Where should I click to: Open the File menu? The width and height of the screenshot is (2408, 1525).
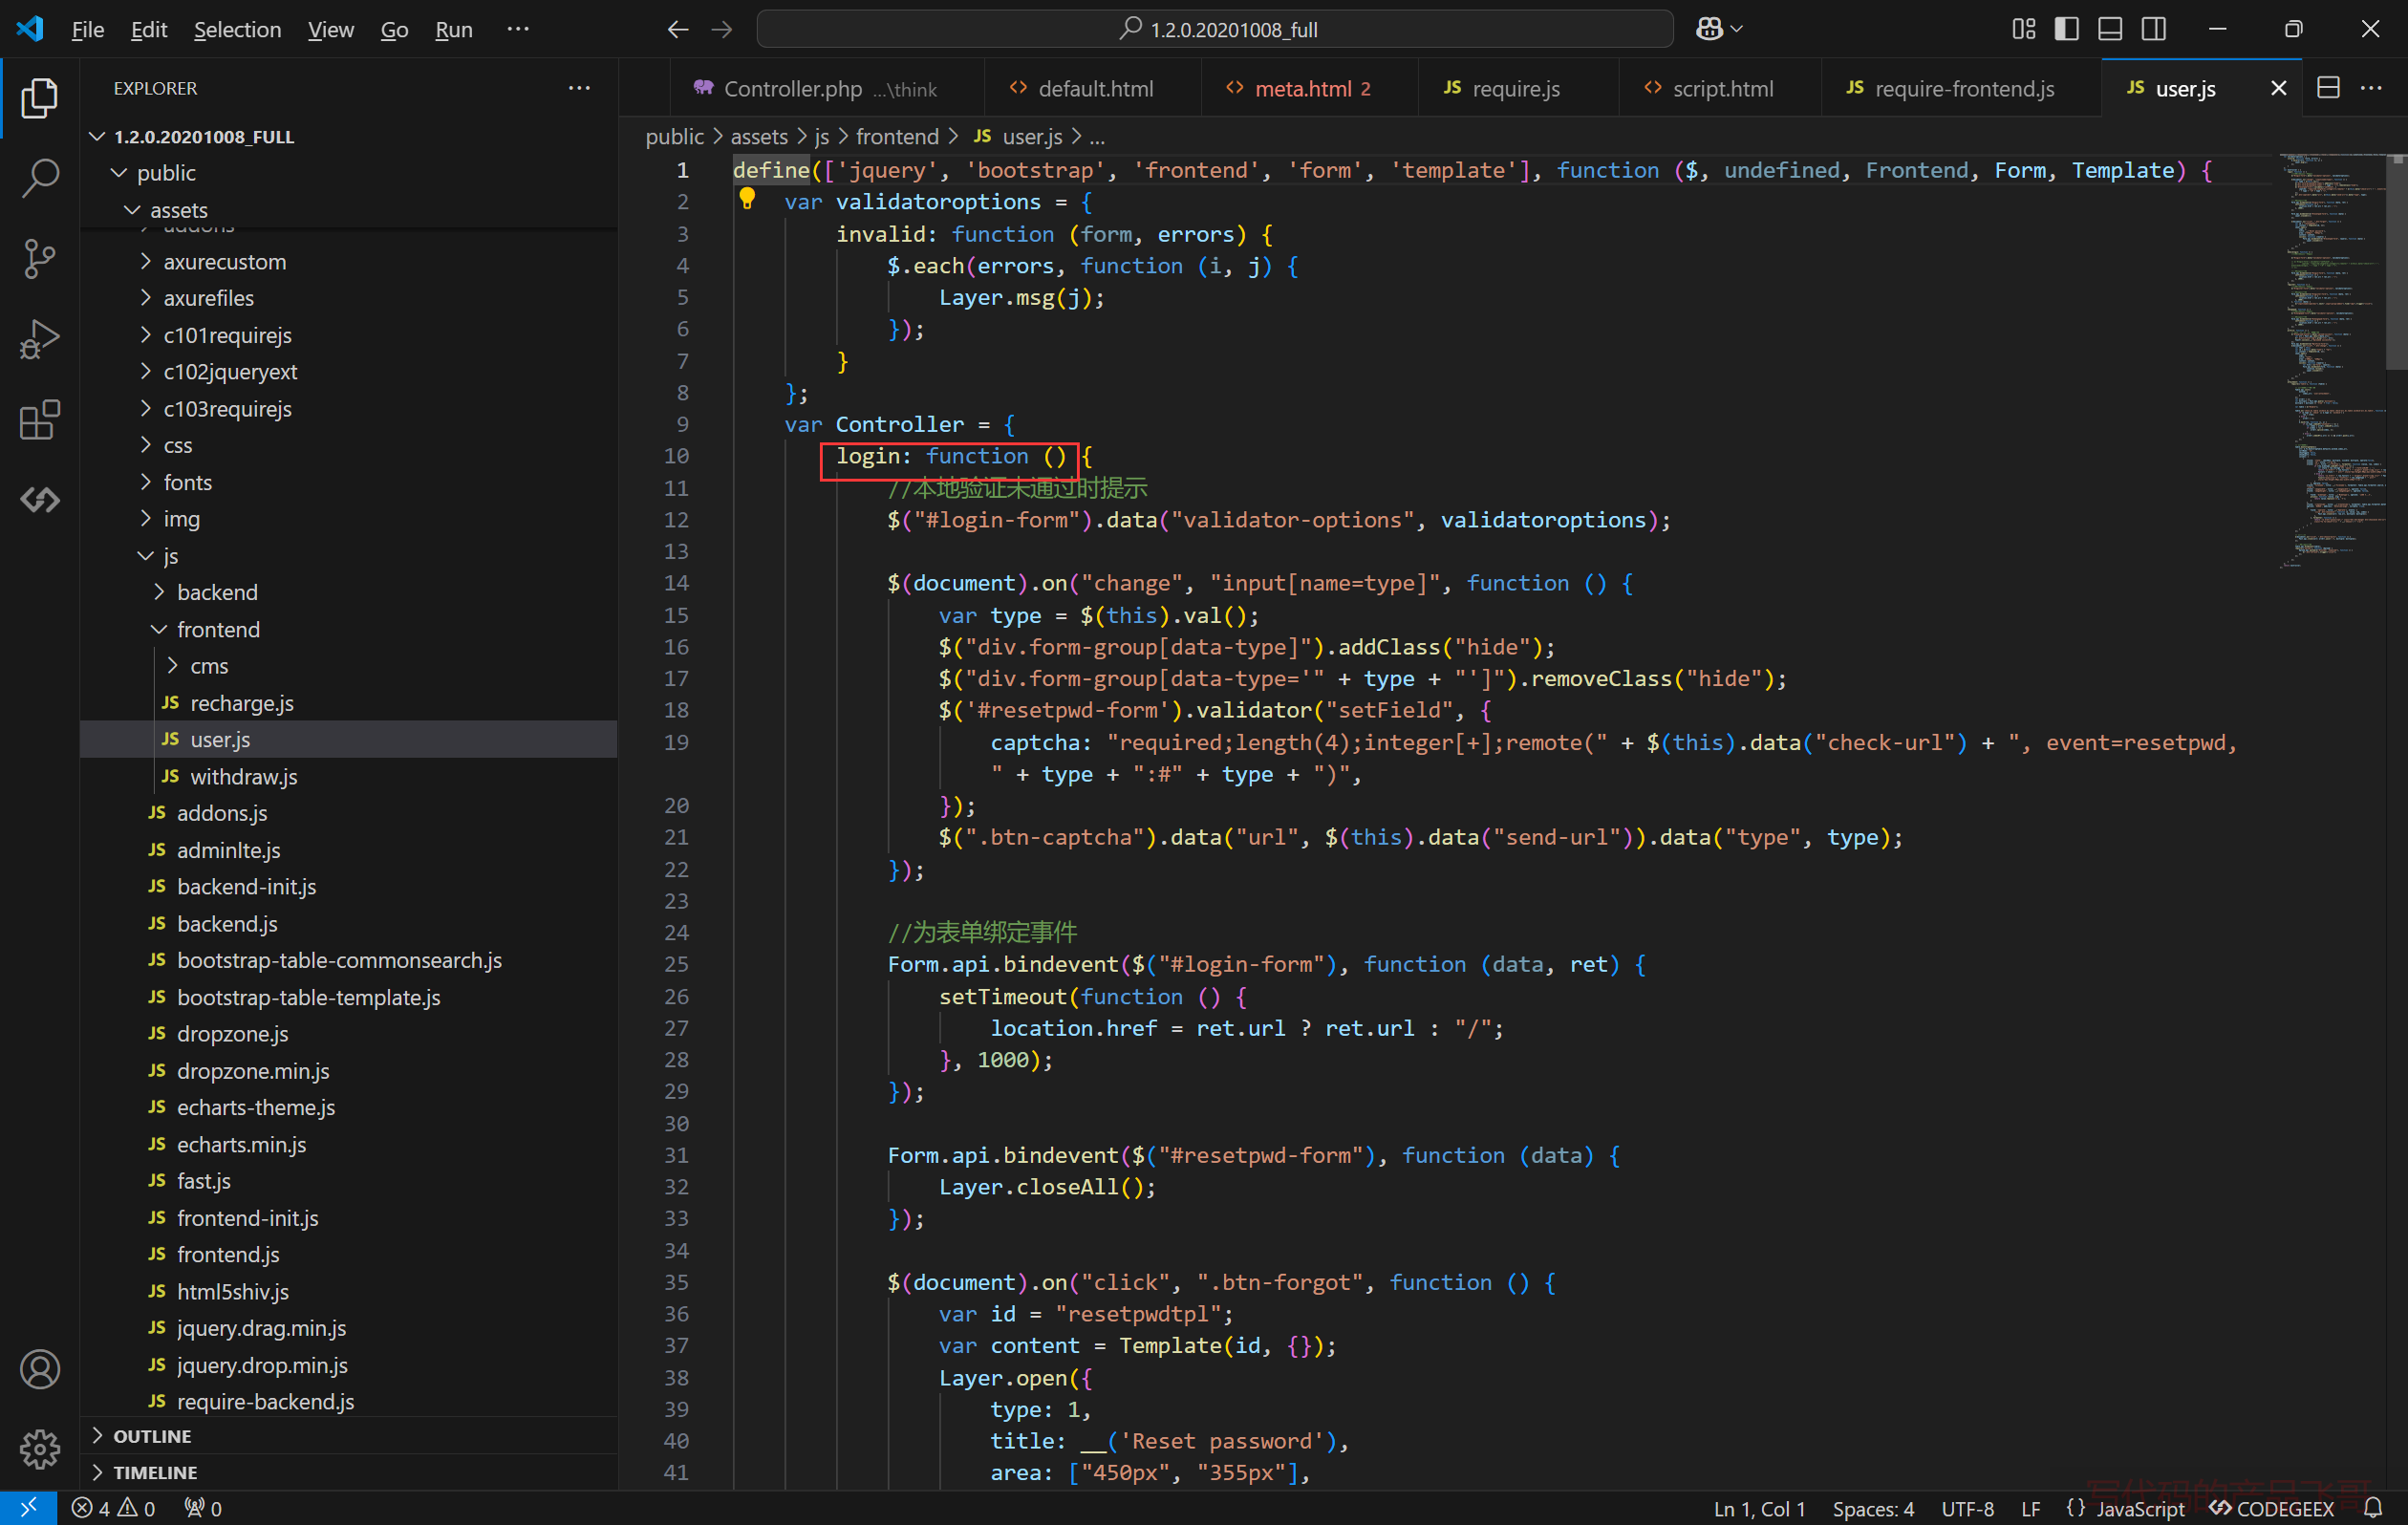[88, 29]
